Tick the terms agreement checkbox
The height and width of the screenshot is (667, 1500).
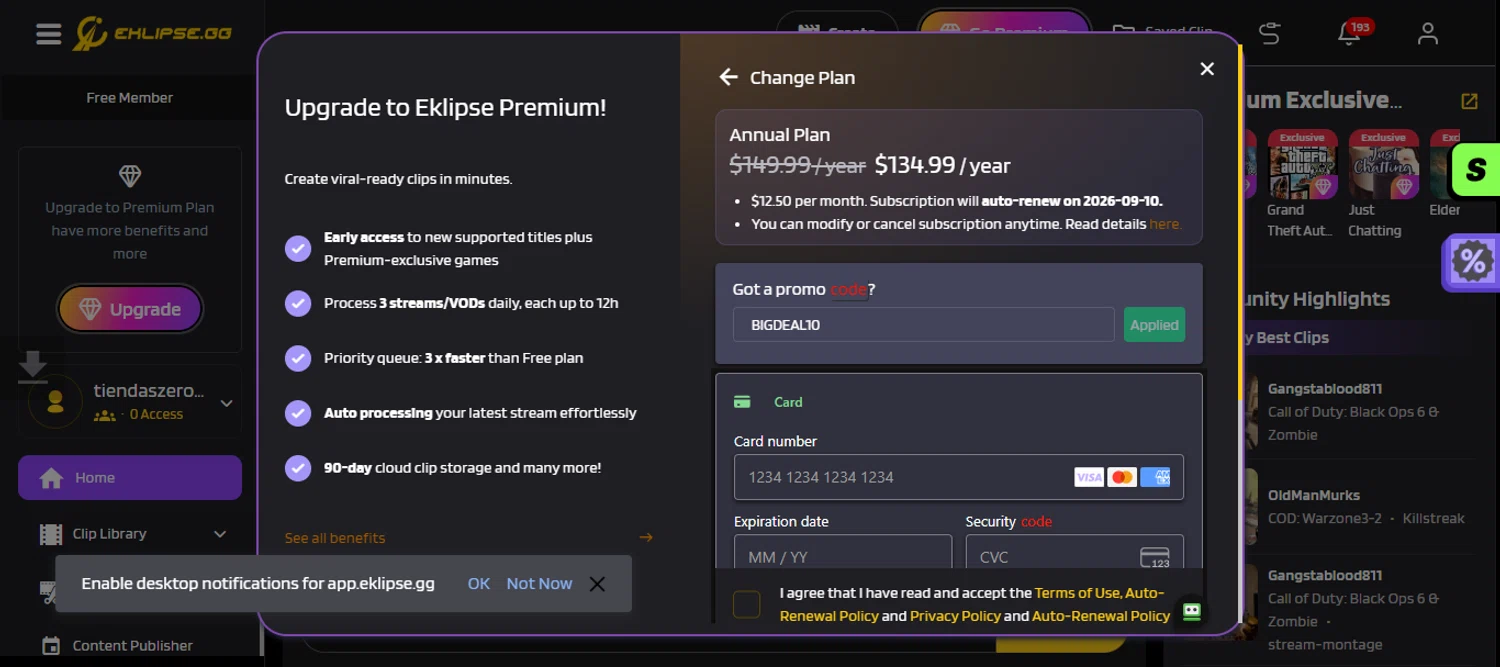747,604
